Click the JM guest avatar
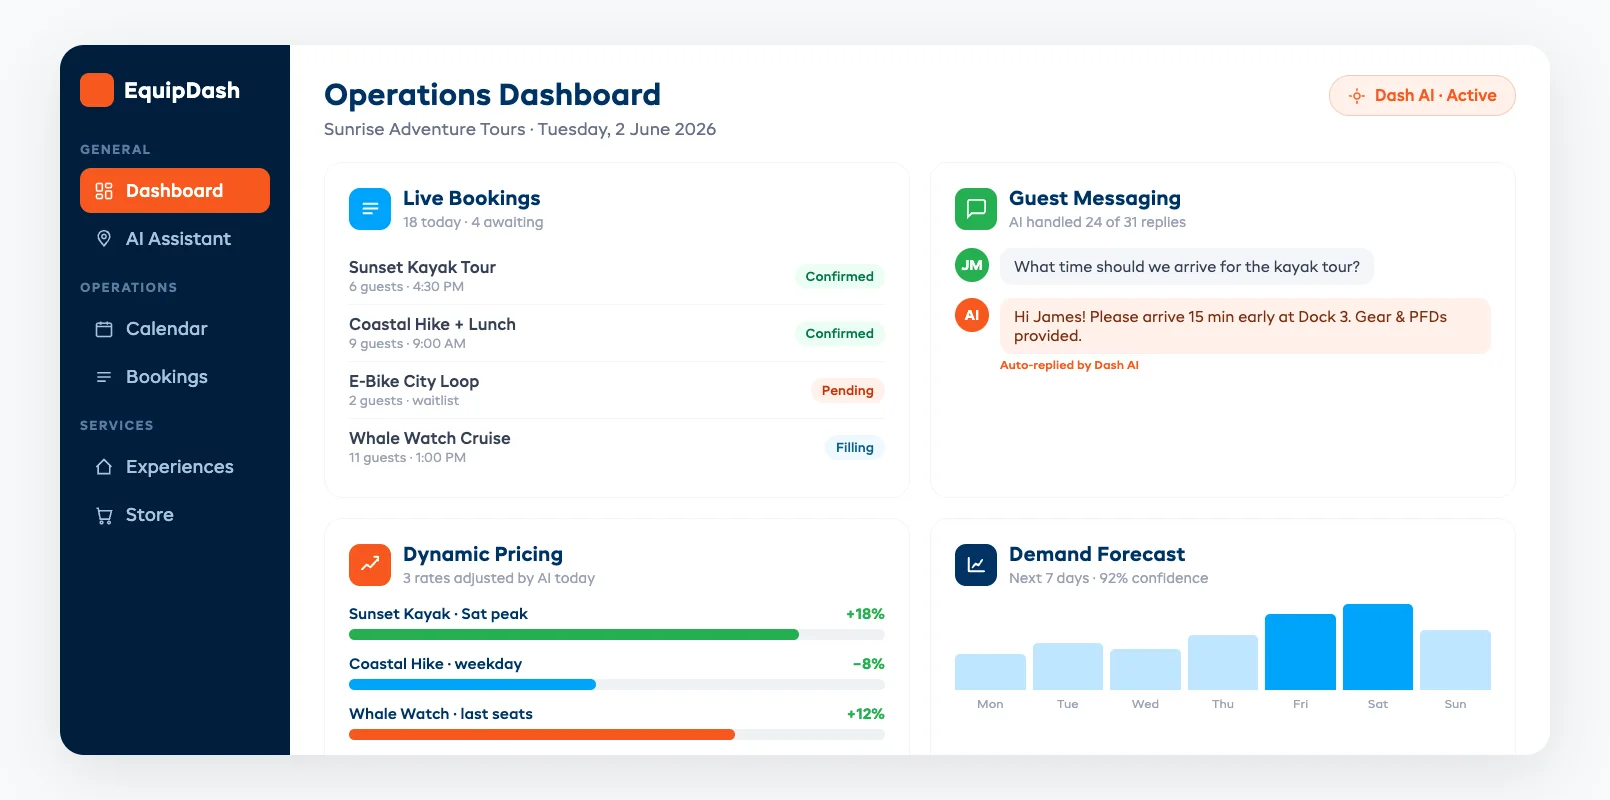The height and width of the screenshot is (800, 1610). 972,265
